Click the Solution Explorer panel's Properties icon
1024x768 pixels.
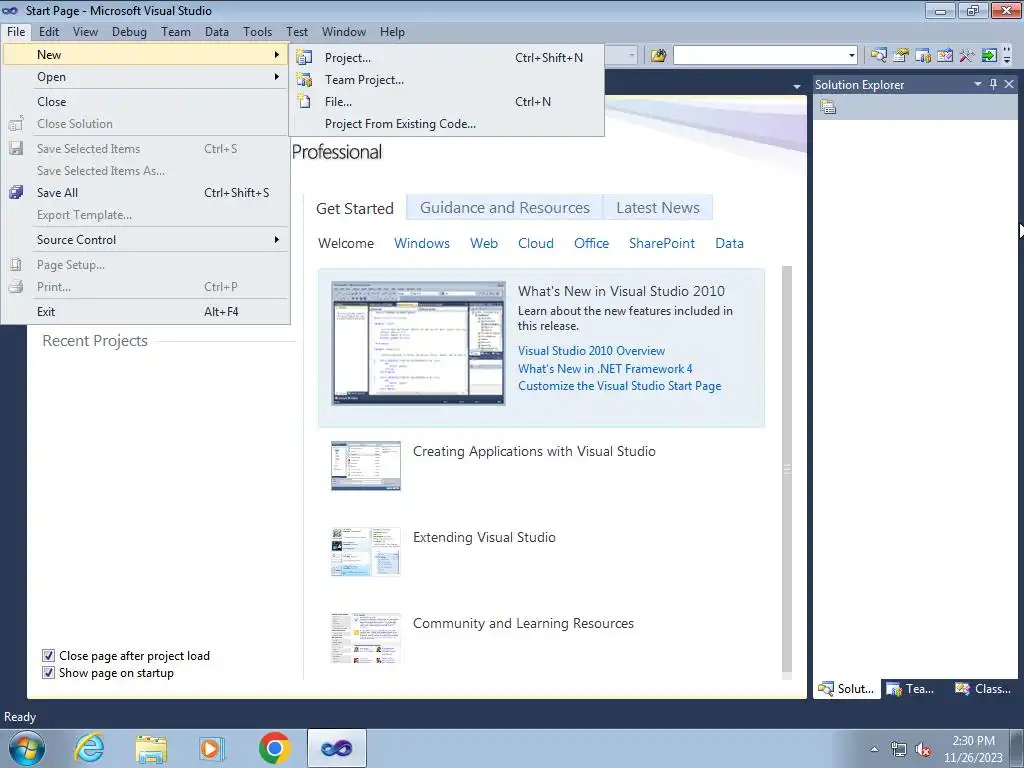click(x=828, y=107)
